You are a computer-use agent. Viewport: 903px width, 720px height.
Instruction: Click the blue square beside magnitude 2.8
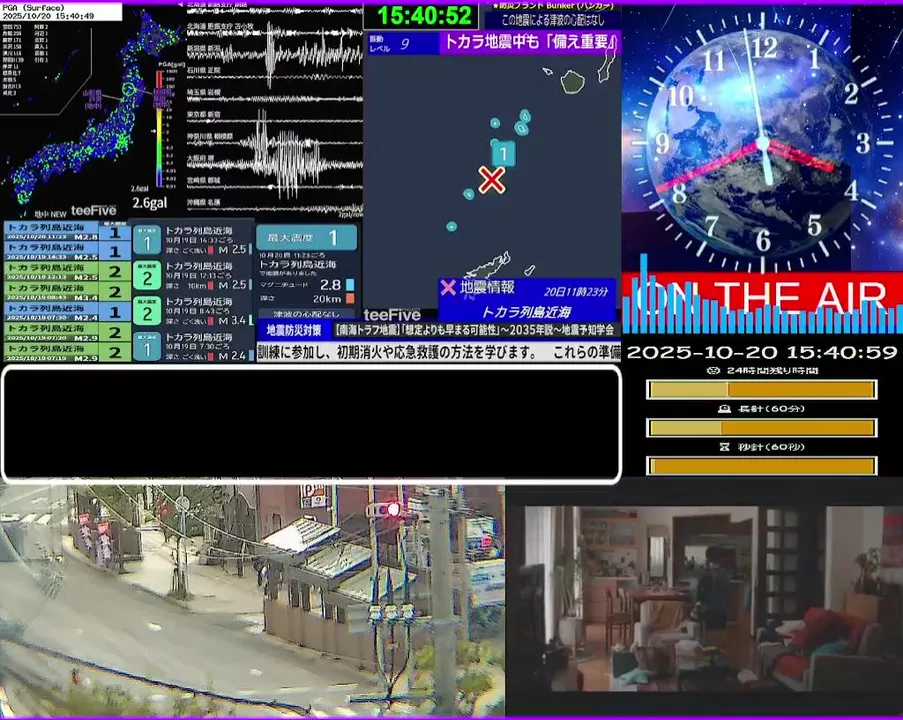pos(350,285)
